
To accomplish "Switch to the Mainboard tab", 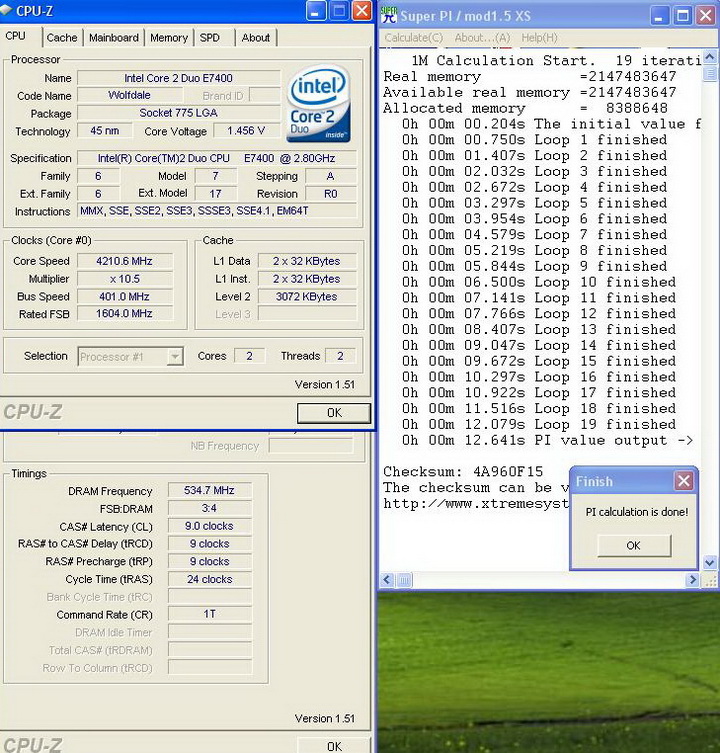I will pyautogui.click(x=114, y=37).
